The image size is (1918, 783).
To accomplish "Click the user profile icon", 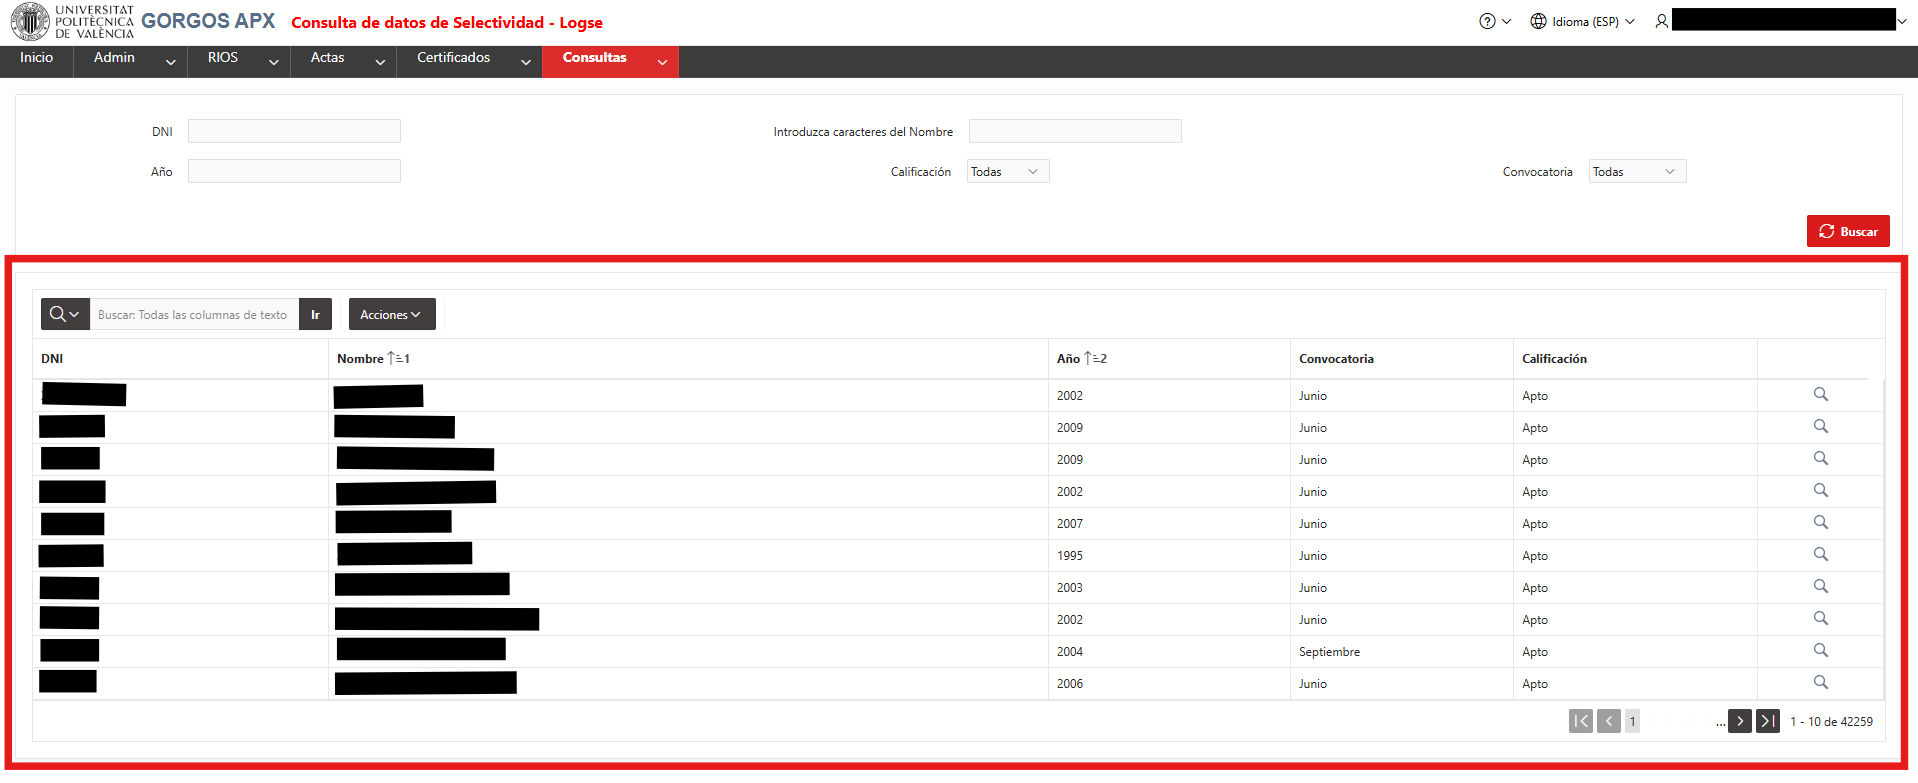I will 1661,21.
